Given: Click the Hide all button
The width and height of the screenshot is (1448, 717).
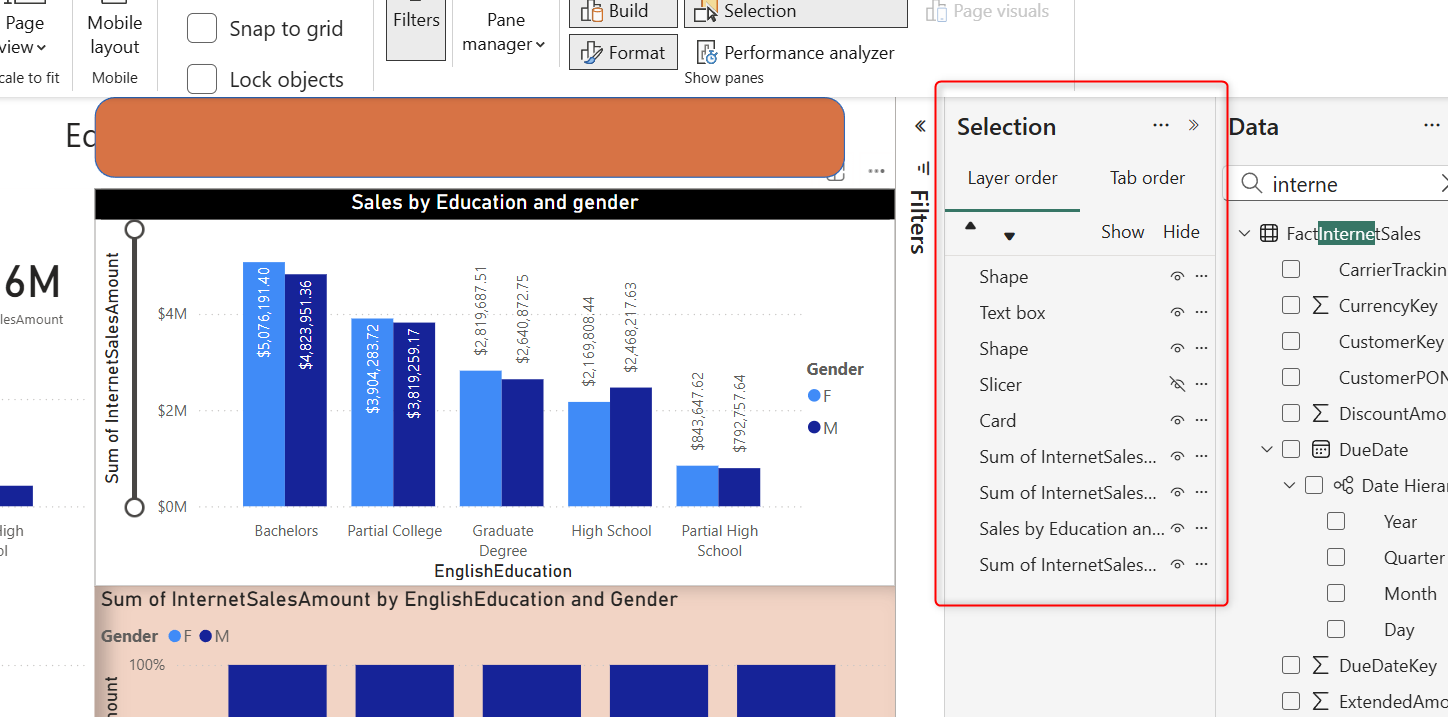Looking at the screenshot, I should tap(1181, 232).
